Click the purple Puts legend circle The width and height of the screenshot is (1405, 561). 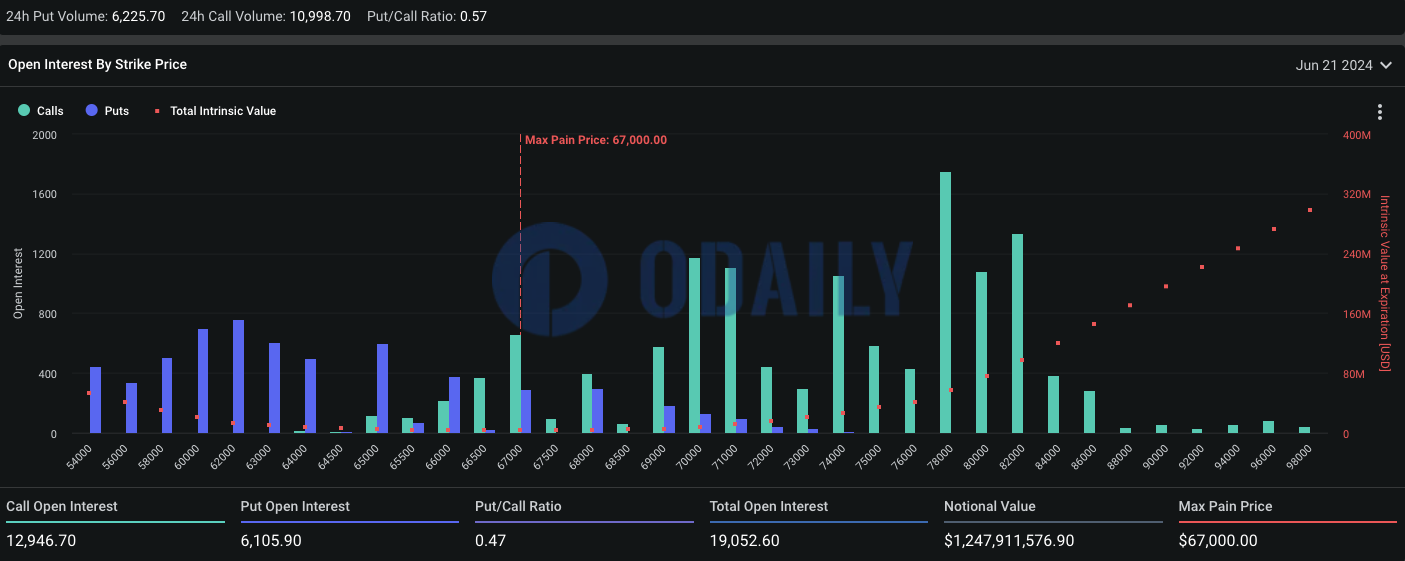pos(92,111)
